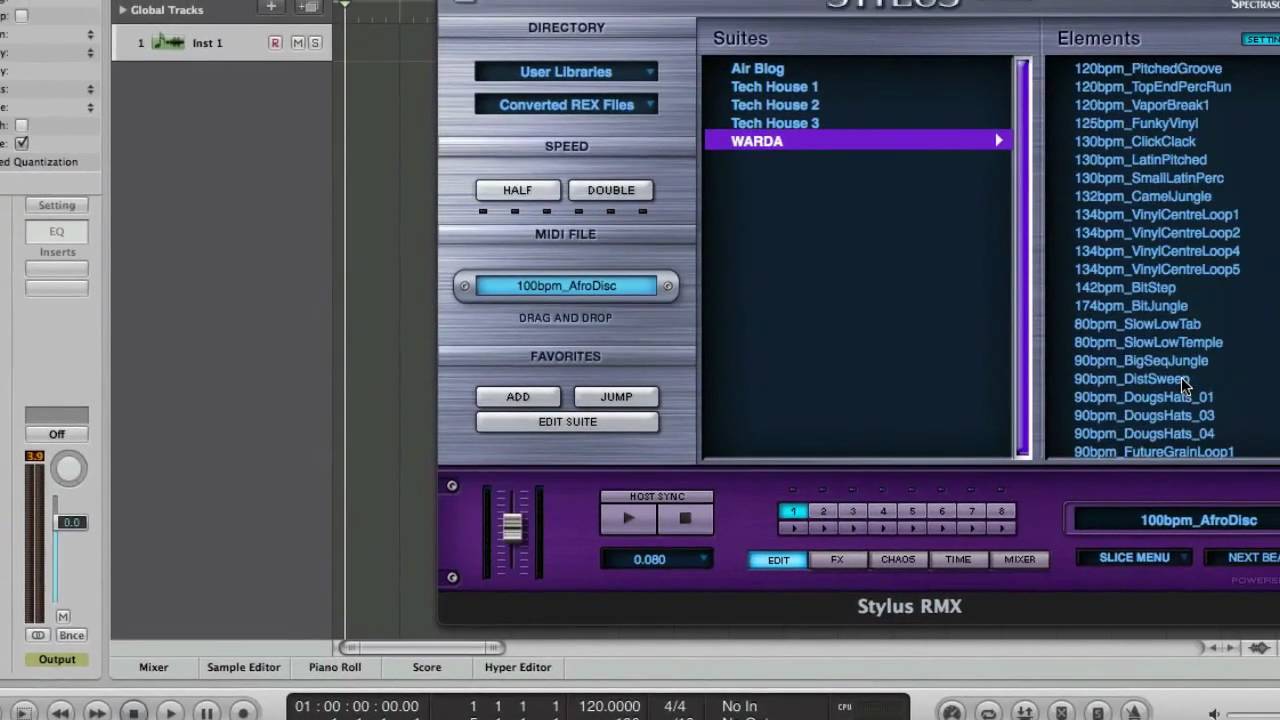Select 90bpm_BigSeqJungle element
Viewport: 1280px width, 720px height.
click(1141, 361)
